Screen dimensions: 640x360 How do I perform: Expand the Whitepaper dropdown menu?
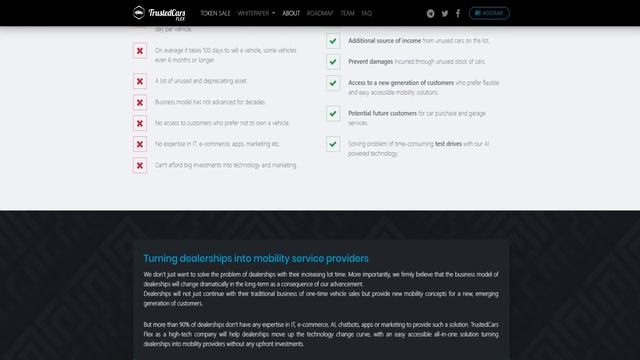tap(256, 13)
